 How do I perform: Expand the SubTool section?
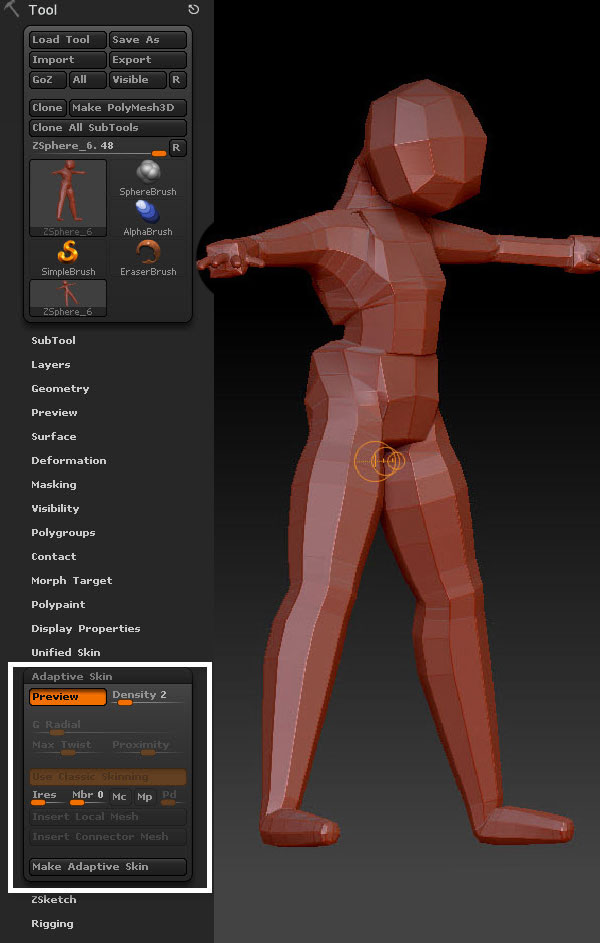[x=53, y=341]
